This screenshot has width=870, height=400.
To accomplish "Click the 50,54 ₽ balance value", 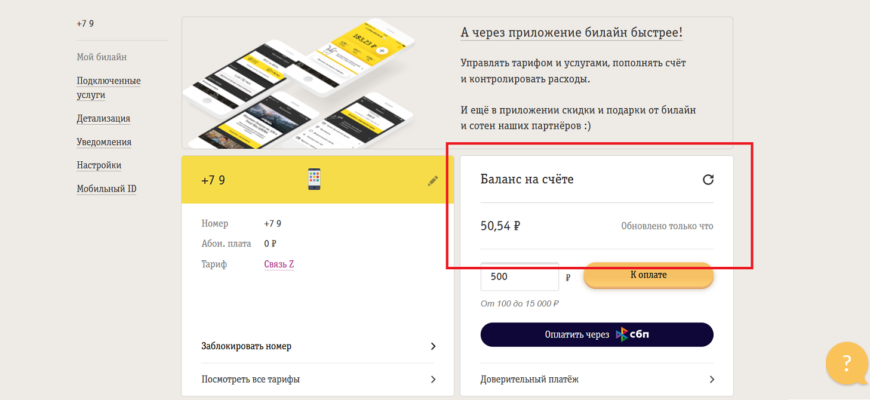I will pyautogui.click(x=500, y=226).
